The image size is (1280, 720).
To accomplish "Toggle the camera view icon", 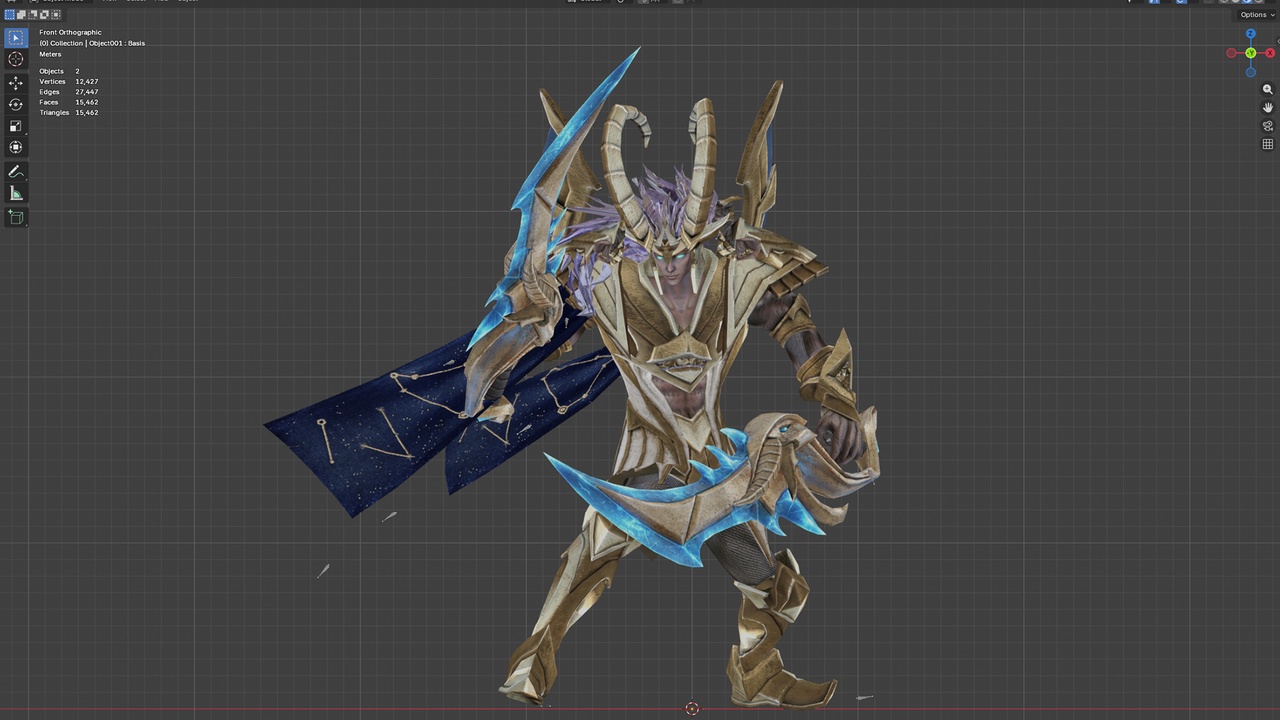I will pyautogui.click(x=1267, y=126).
